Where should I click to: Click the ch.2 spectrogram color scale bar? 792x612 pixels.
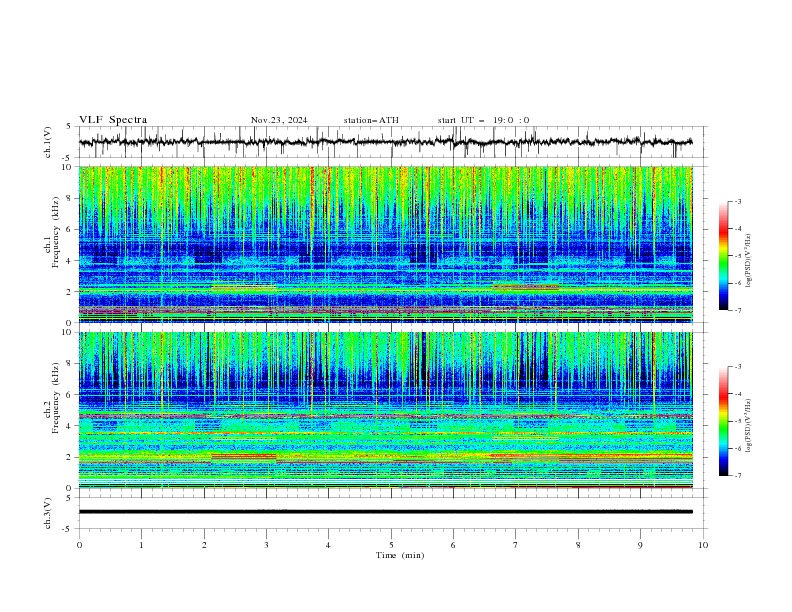tap(723, 421)
